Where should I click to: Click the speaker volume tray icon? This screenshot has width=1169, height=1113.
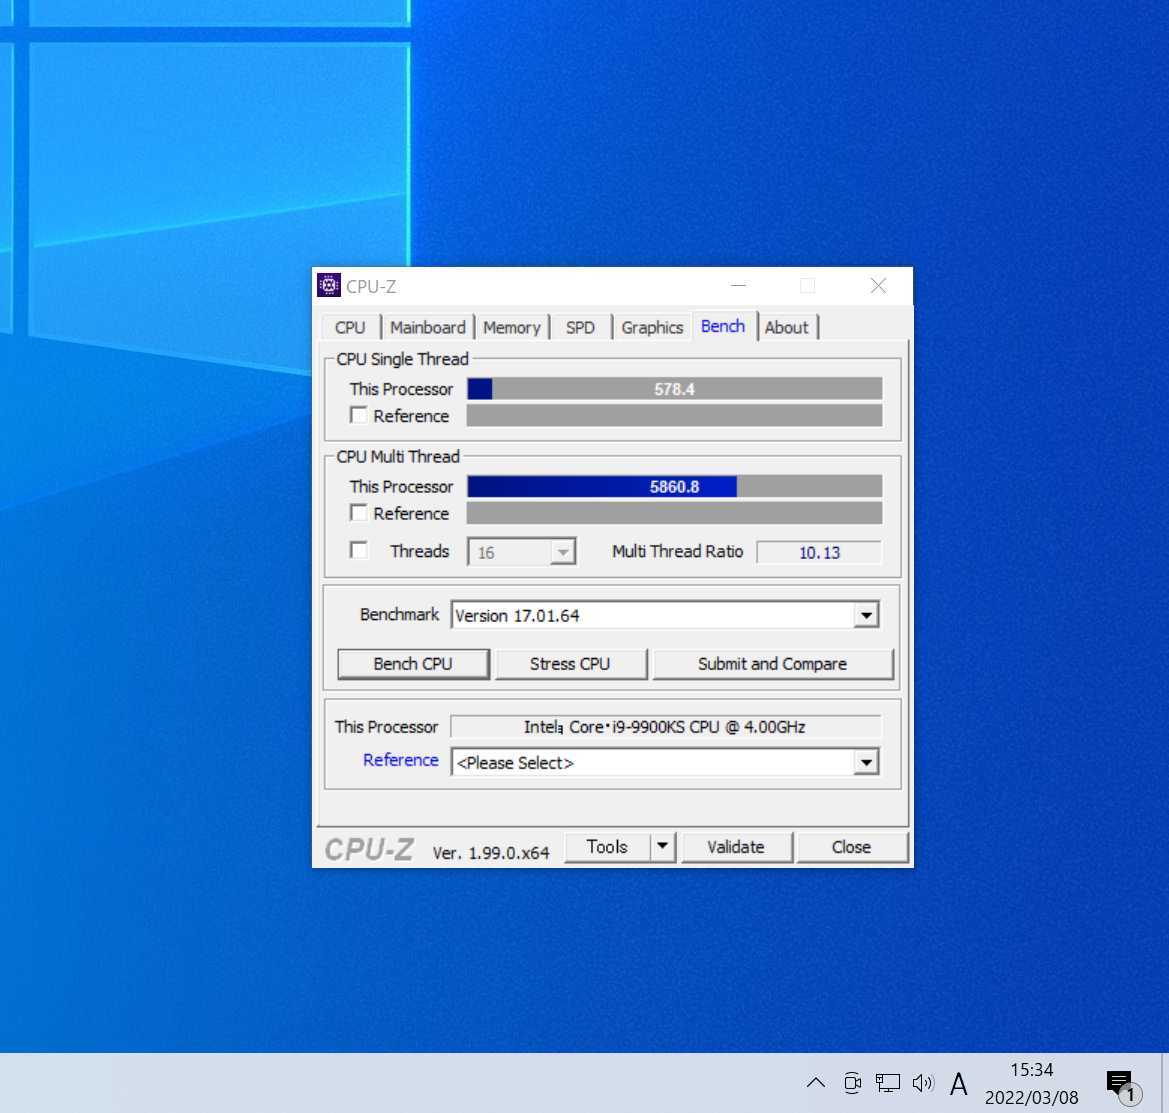click(923, 1082)
